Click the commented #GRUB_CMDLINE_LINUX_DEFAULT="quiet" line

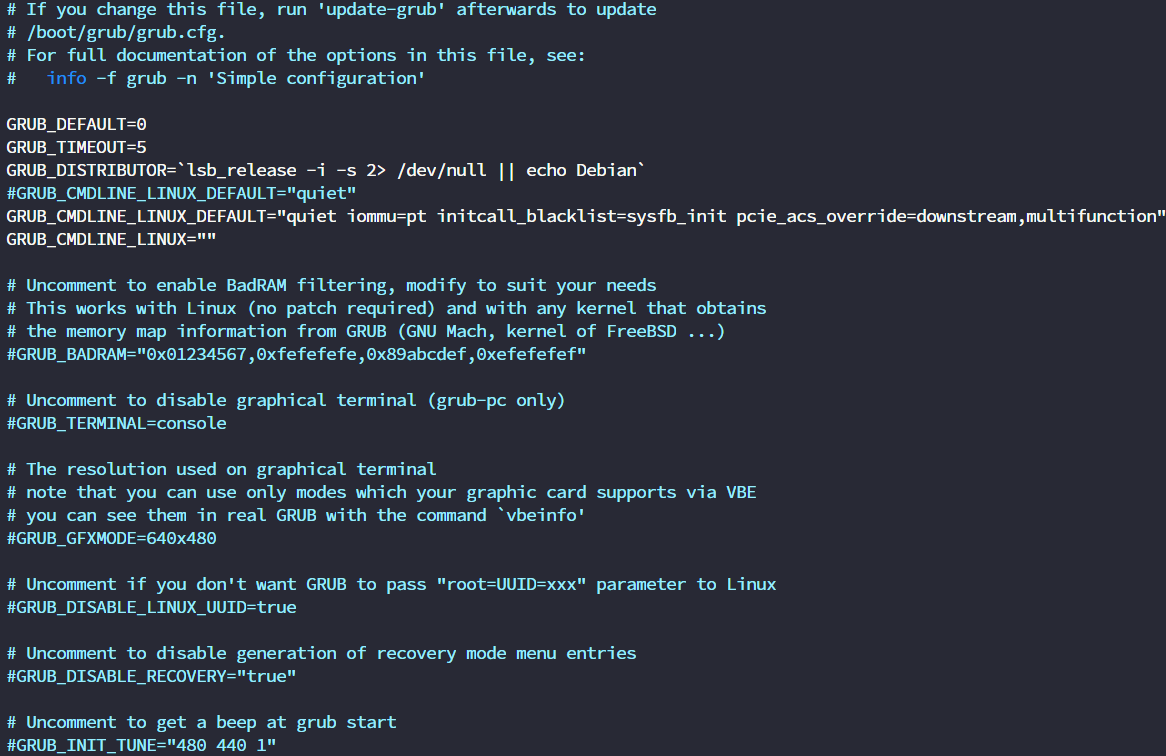coord(181,193)
